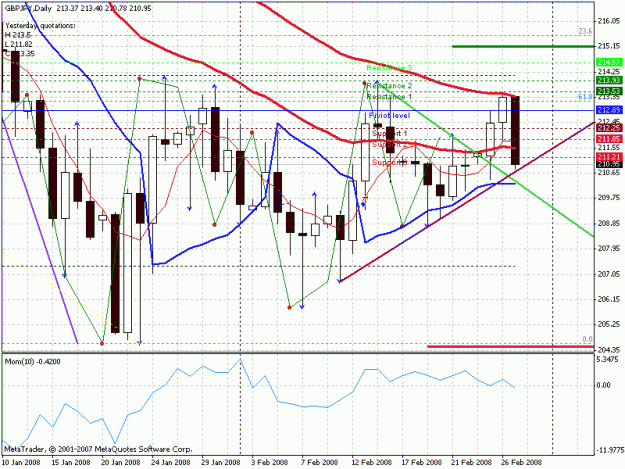
Task: Click the 5.3475 momentum scale value
Action: tap(608, 360)
